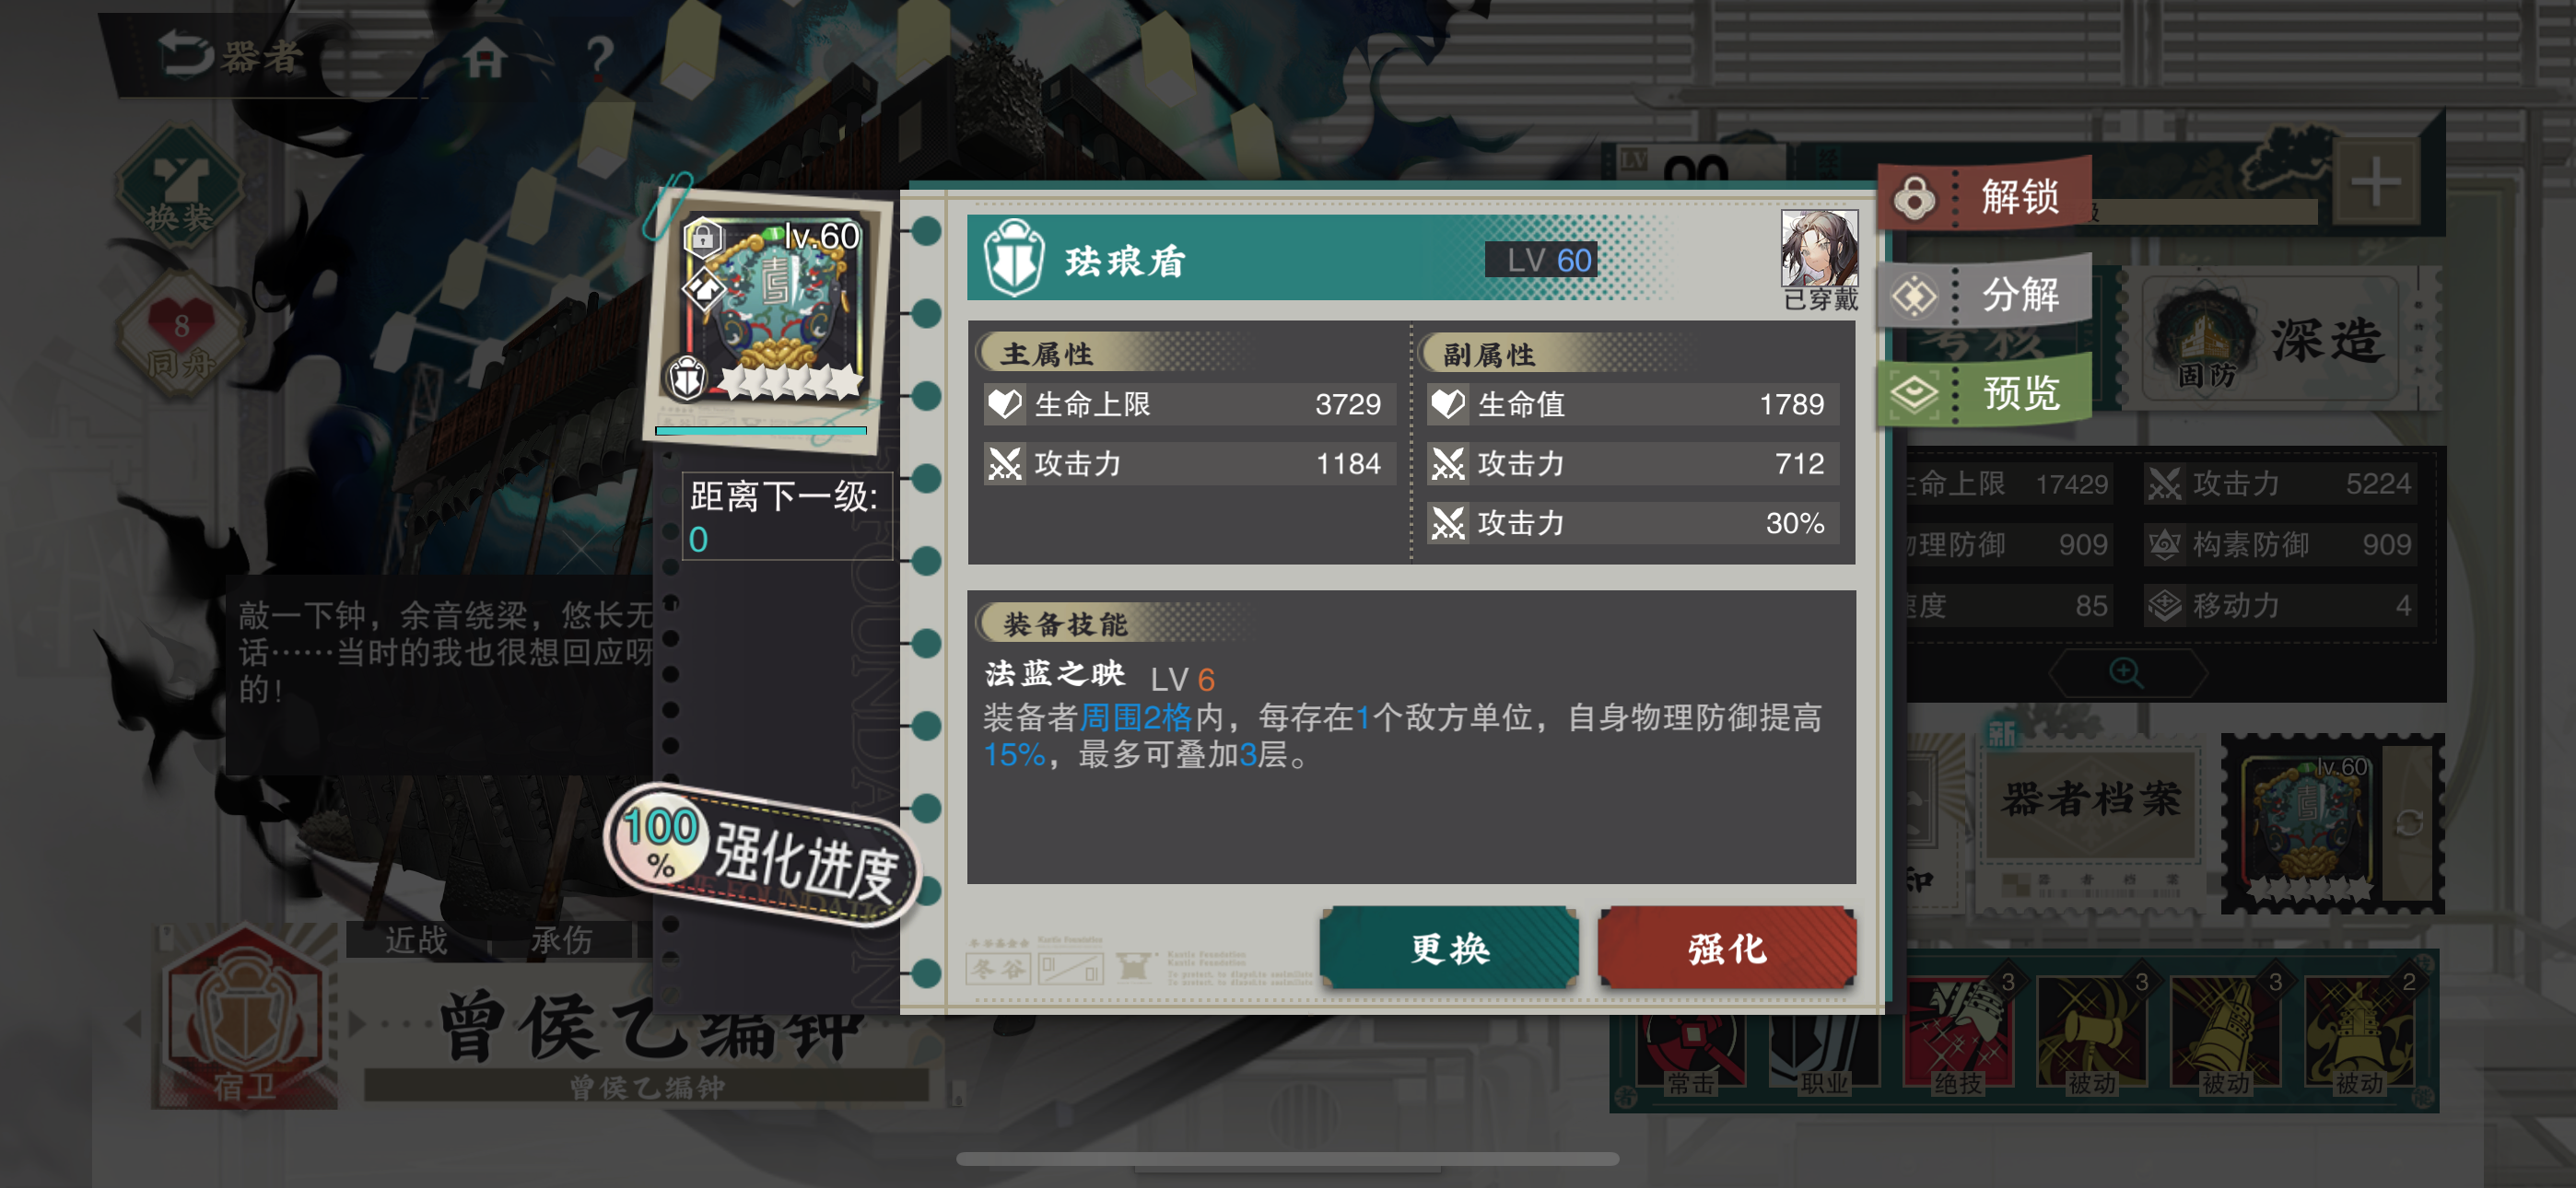The height and width of the screenshot is (1188, 2576).
Task: Switch to next character with right arrow
Action: [356, 1023]
